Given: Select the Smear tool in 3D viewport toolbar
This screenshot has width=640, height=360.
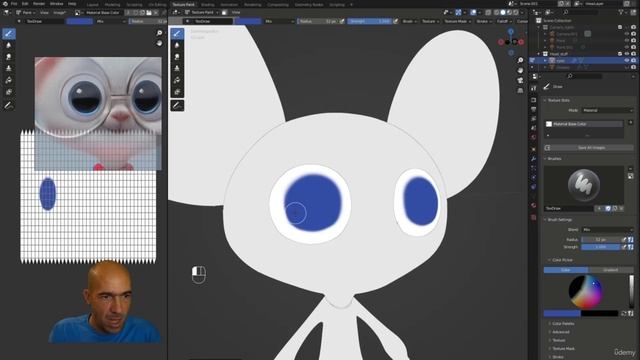Looking at the screenshot, I should tap(177, 57).
